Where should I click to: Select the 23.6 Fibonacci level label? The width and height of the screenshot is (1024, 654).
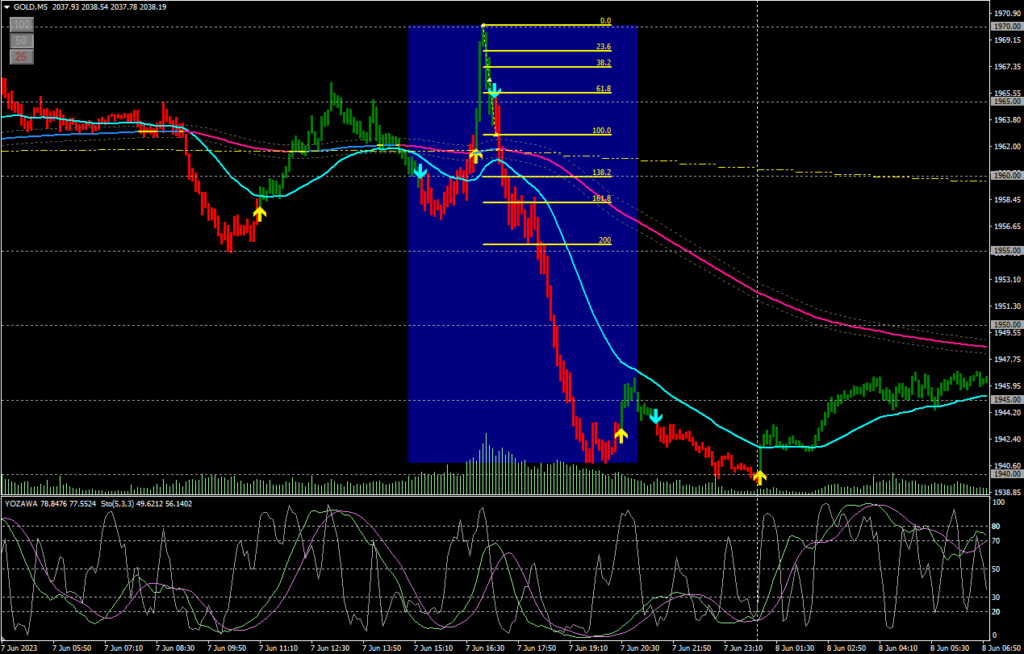[603, 46]
